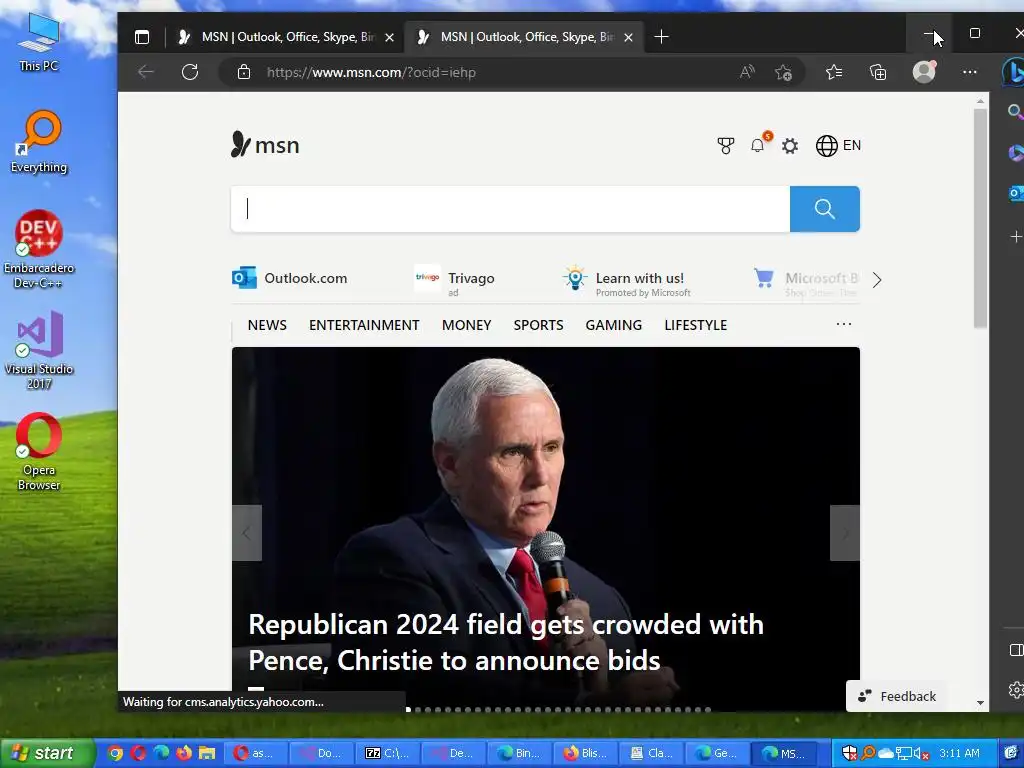Click the Feedback button

coord(897,696)
